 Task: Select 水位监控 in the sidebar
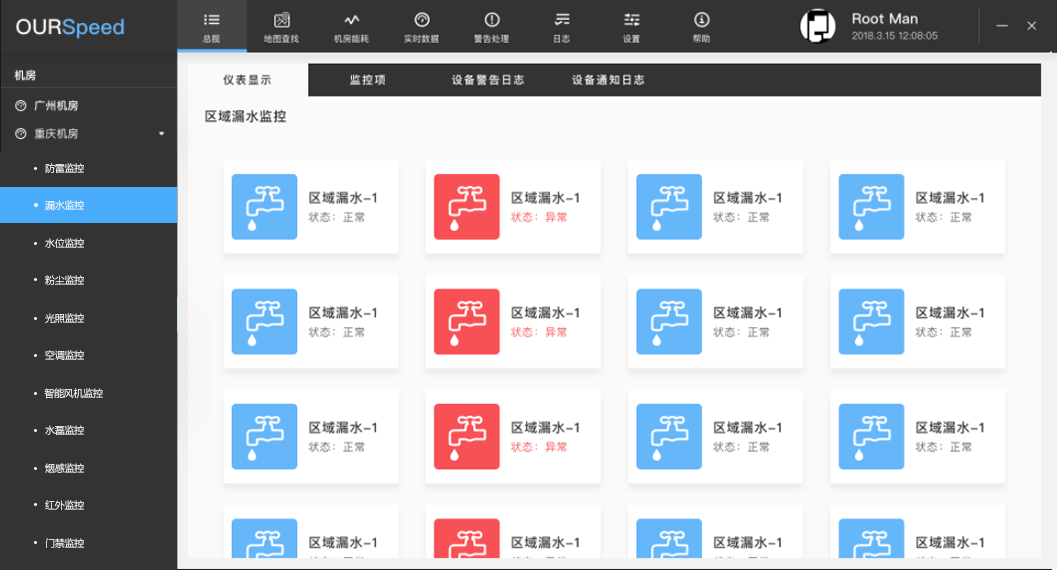pos(64,243)
